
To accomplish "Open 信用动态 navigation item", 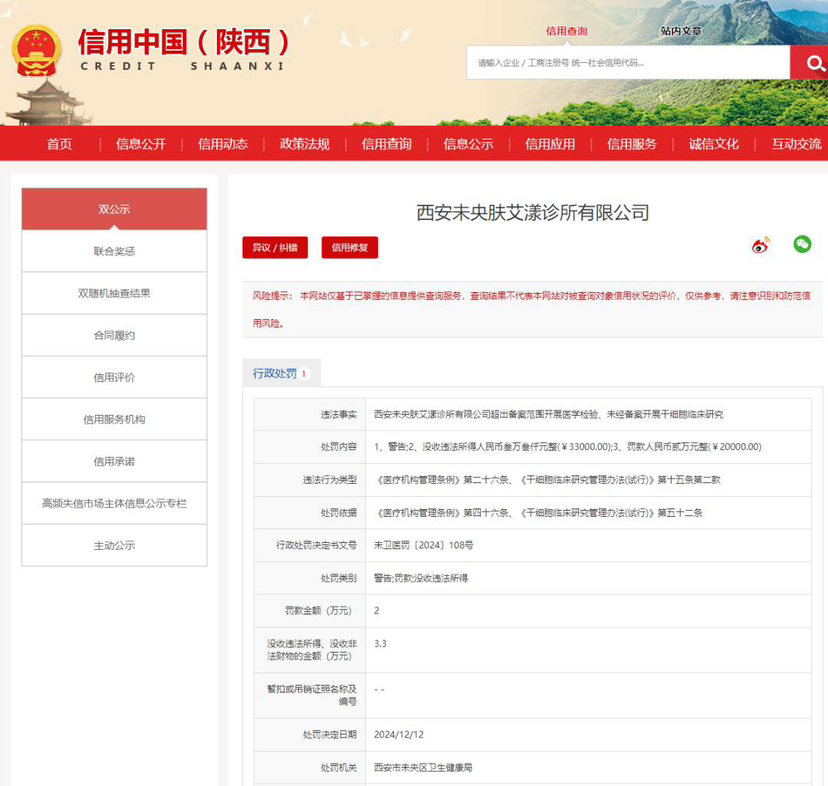I will tap(223, 144).
